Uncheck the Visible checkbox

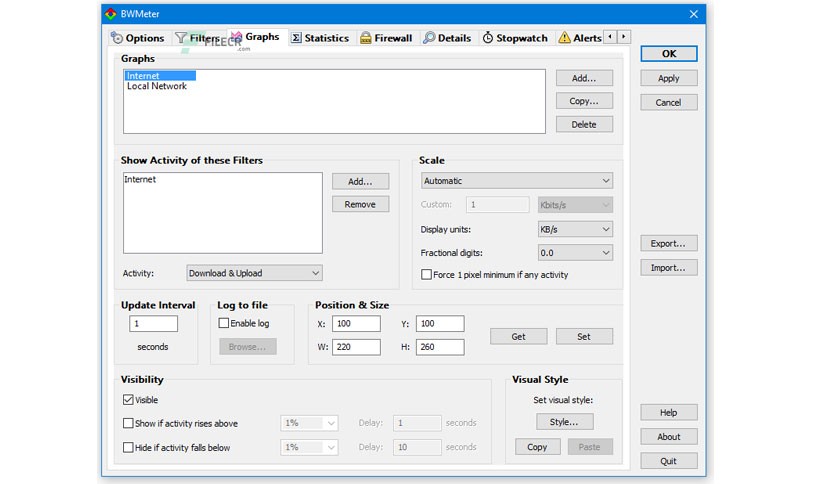(x=128, y=400)
